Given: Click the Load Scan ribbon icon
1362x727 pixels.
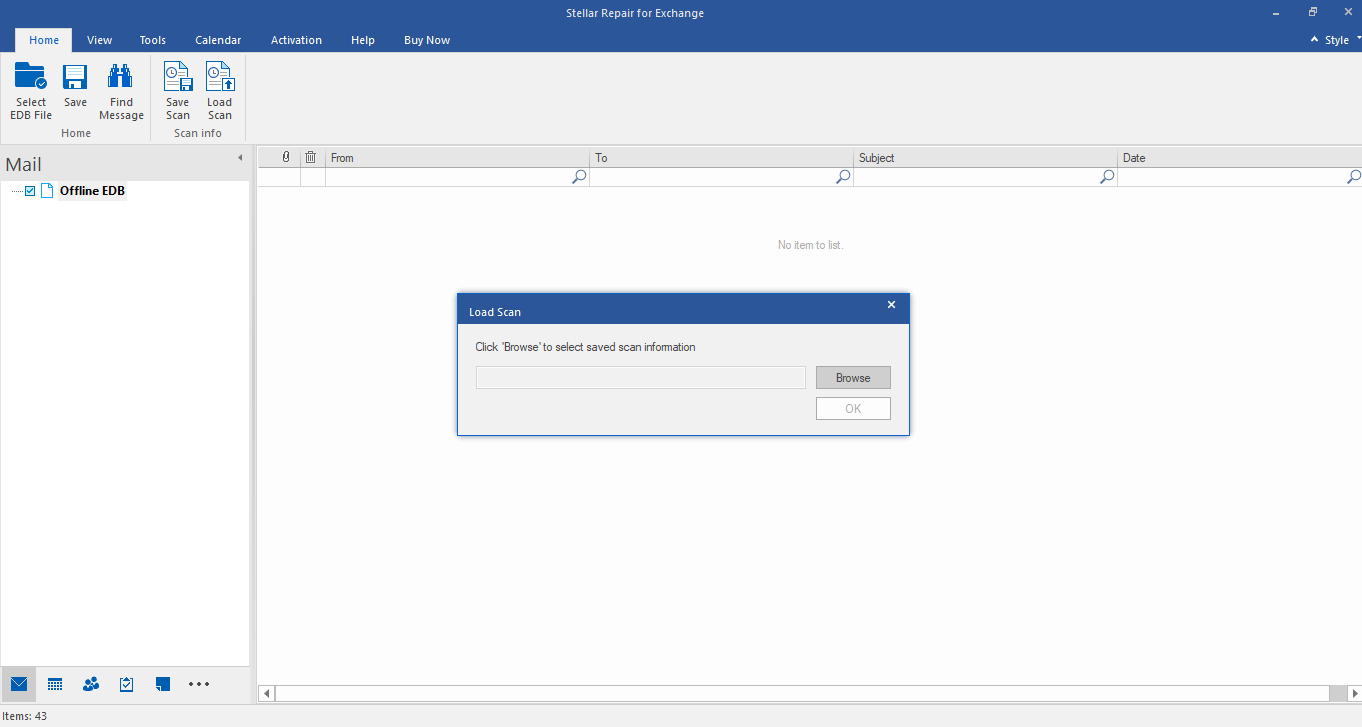Looking at the screenshot, I should pos(219,77).
